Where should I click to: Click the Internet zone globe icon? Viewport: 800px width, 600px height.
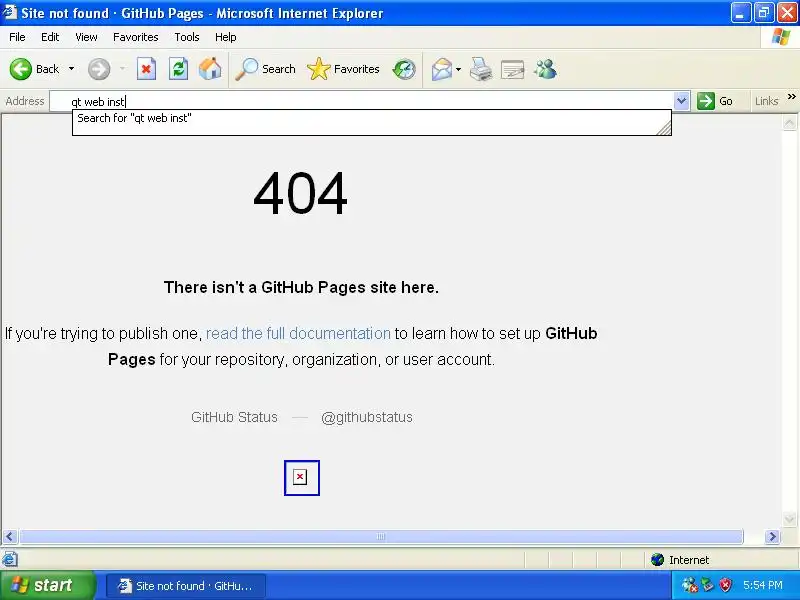pos(657,560)
